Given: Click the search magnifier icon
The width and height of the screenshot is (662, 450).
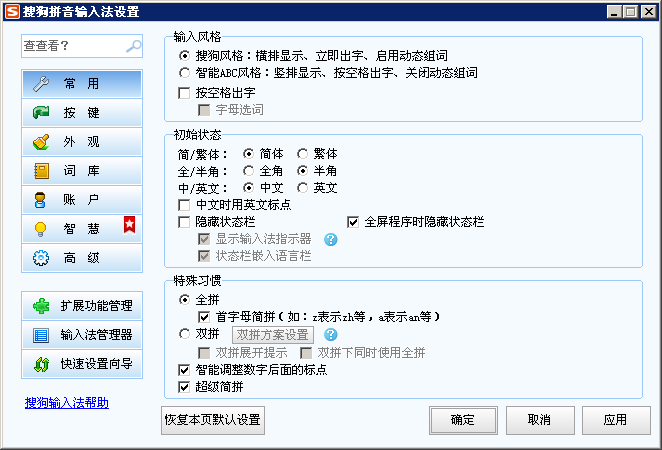Looking at the screenshot, I should (x=133, y=46).
